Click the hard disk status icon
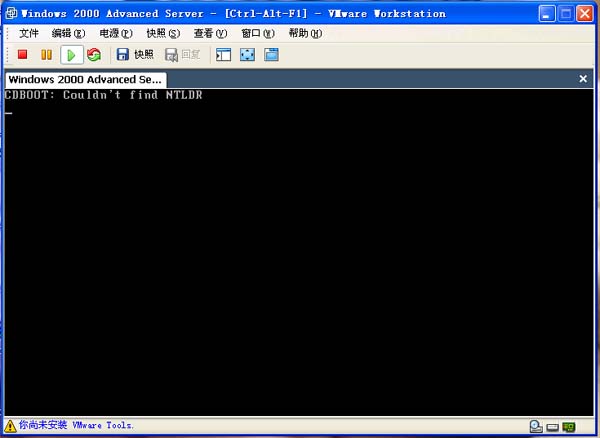This screenshot has height=438, width=600. pos(536,426)
